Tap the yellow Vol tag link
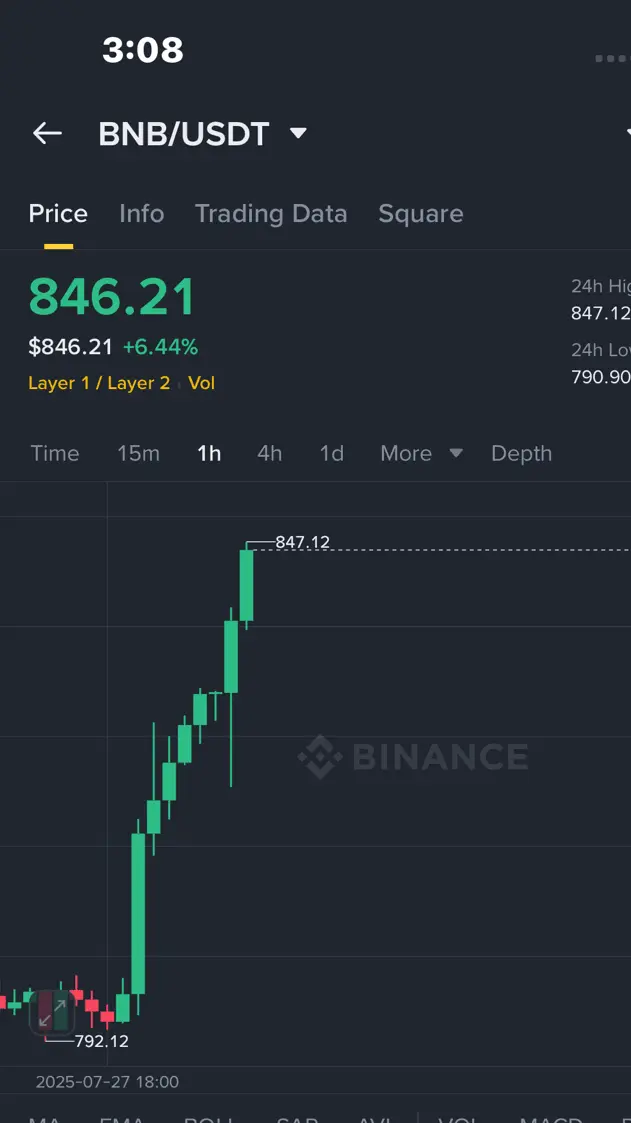The width and height of the screenshot is (631, 1123). 201,383
